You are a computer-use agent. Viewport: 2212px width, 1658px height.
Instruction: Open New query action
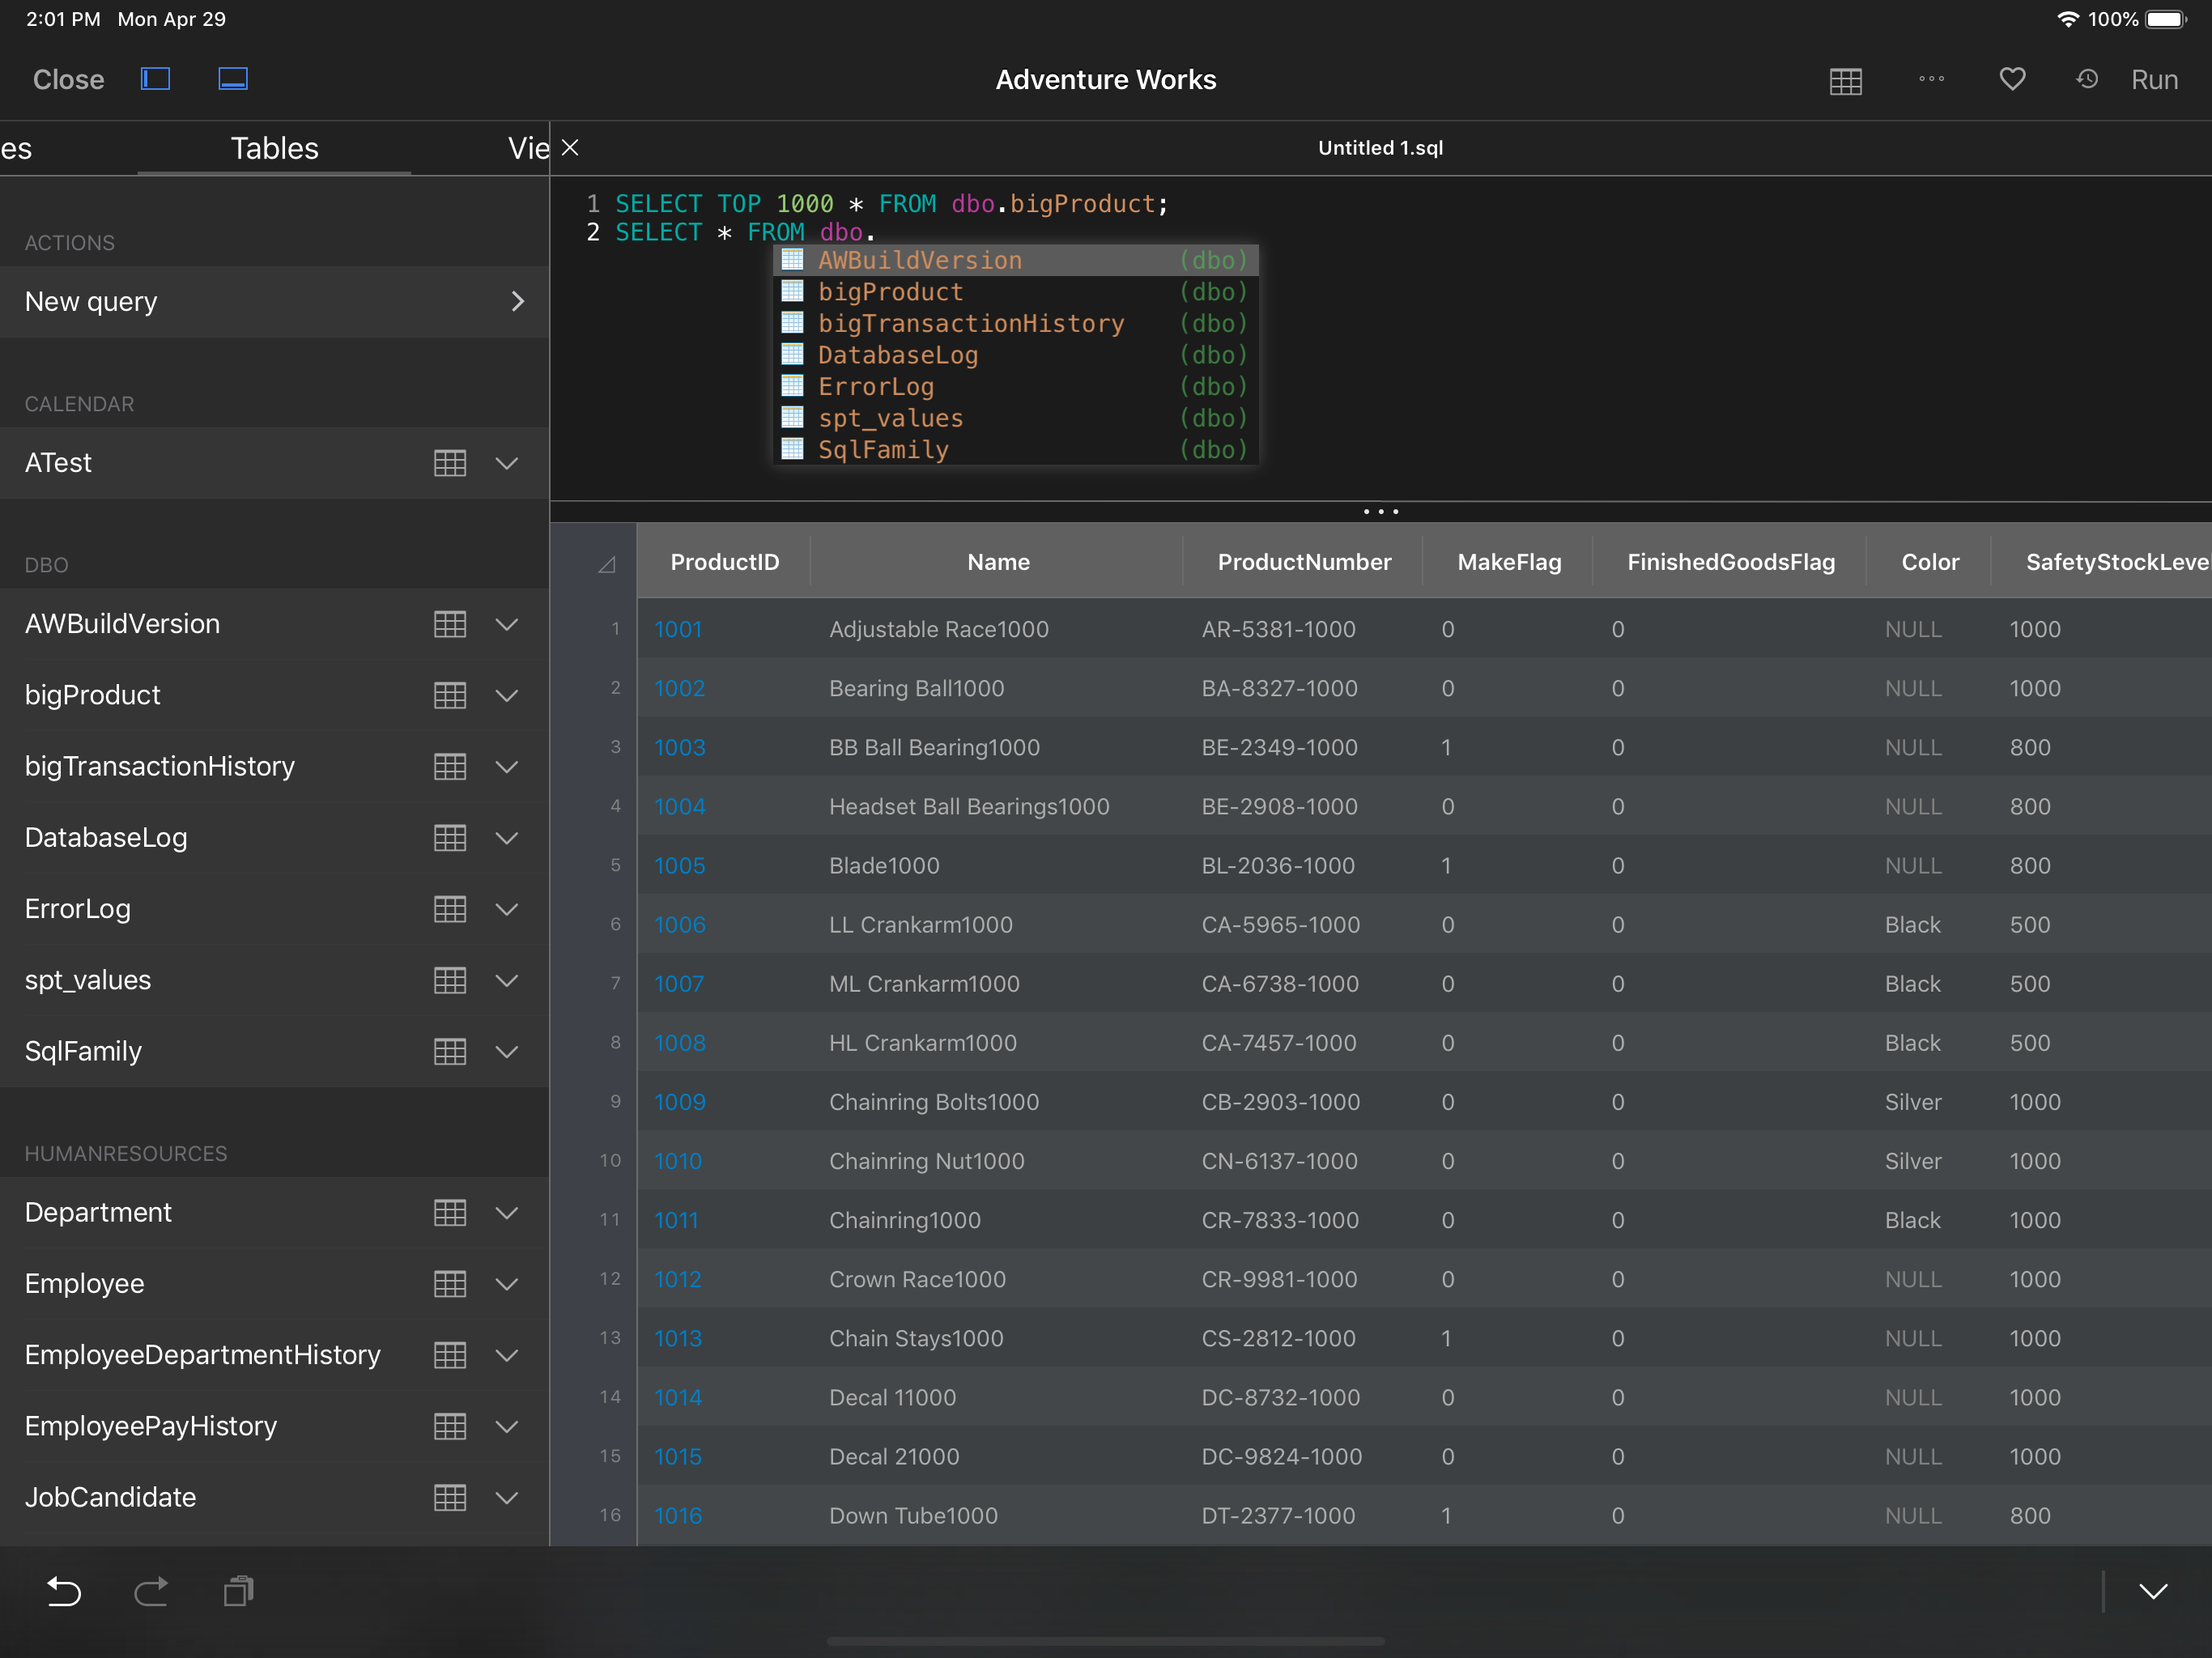coord(274,301)
